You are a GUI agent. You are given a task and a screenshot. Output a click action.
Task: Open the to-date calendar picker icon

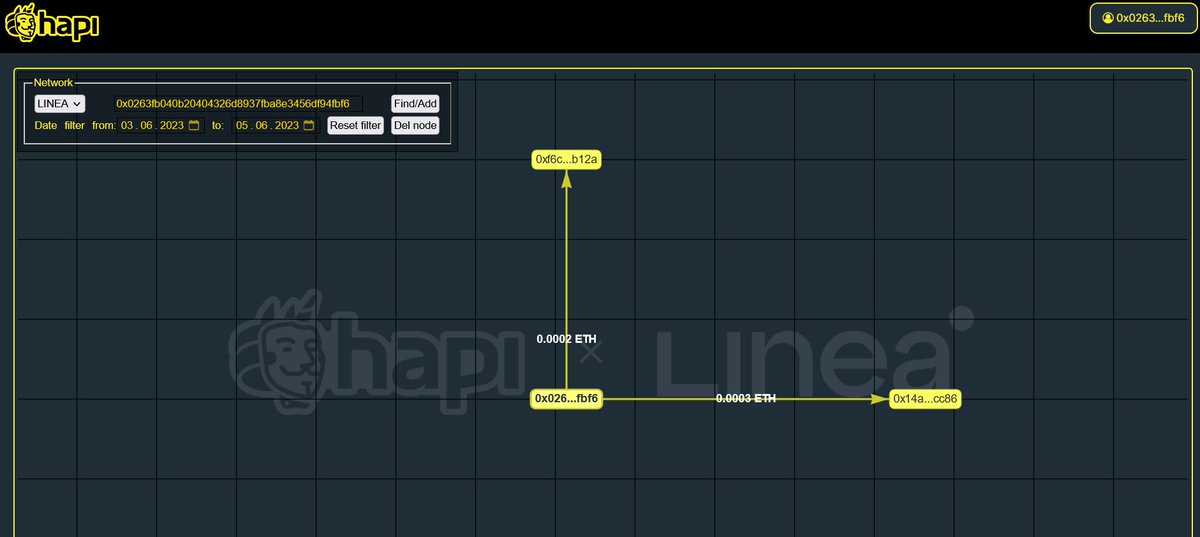pos(309,126)
